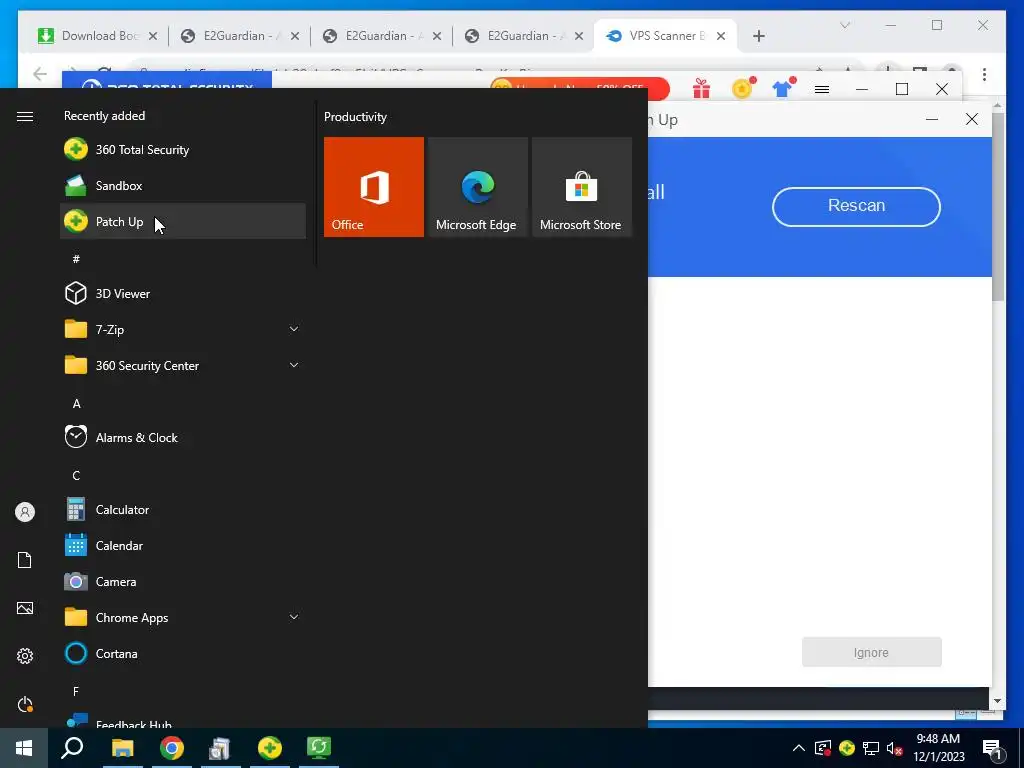This screenshot has height=768, width=1024.
Task: Click the Power icon in Start sidebar
Action: pyautogui.click(x=25, y=704)
